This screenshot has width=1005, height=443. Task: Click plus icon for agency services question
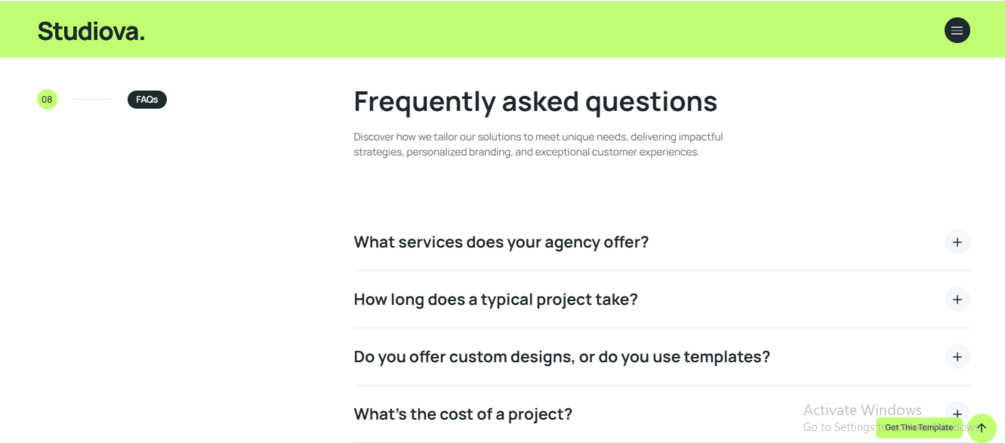coord(957,242)
